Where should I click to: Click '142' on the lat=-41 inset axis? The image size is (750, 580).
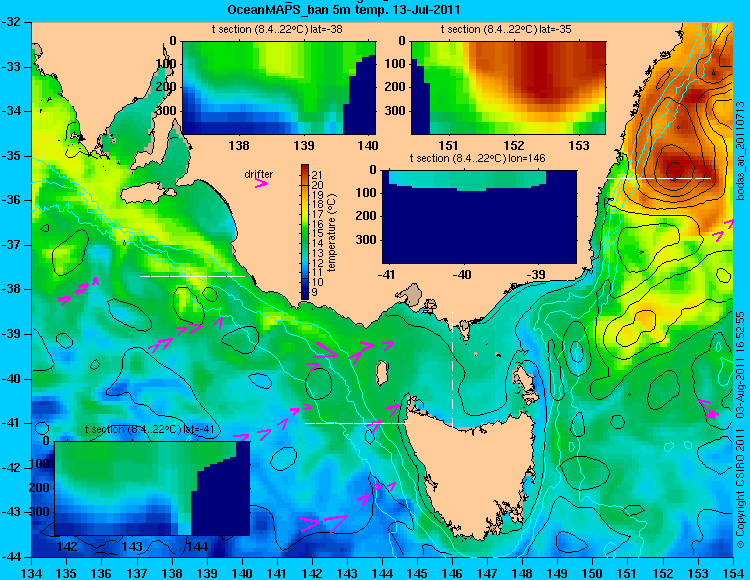(67, 547)
